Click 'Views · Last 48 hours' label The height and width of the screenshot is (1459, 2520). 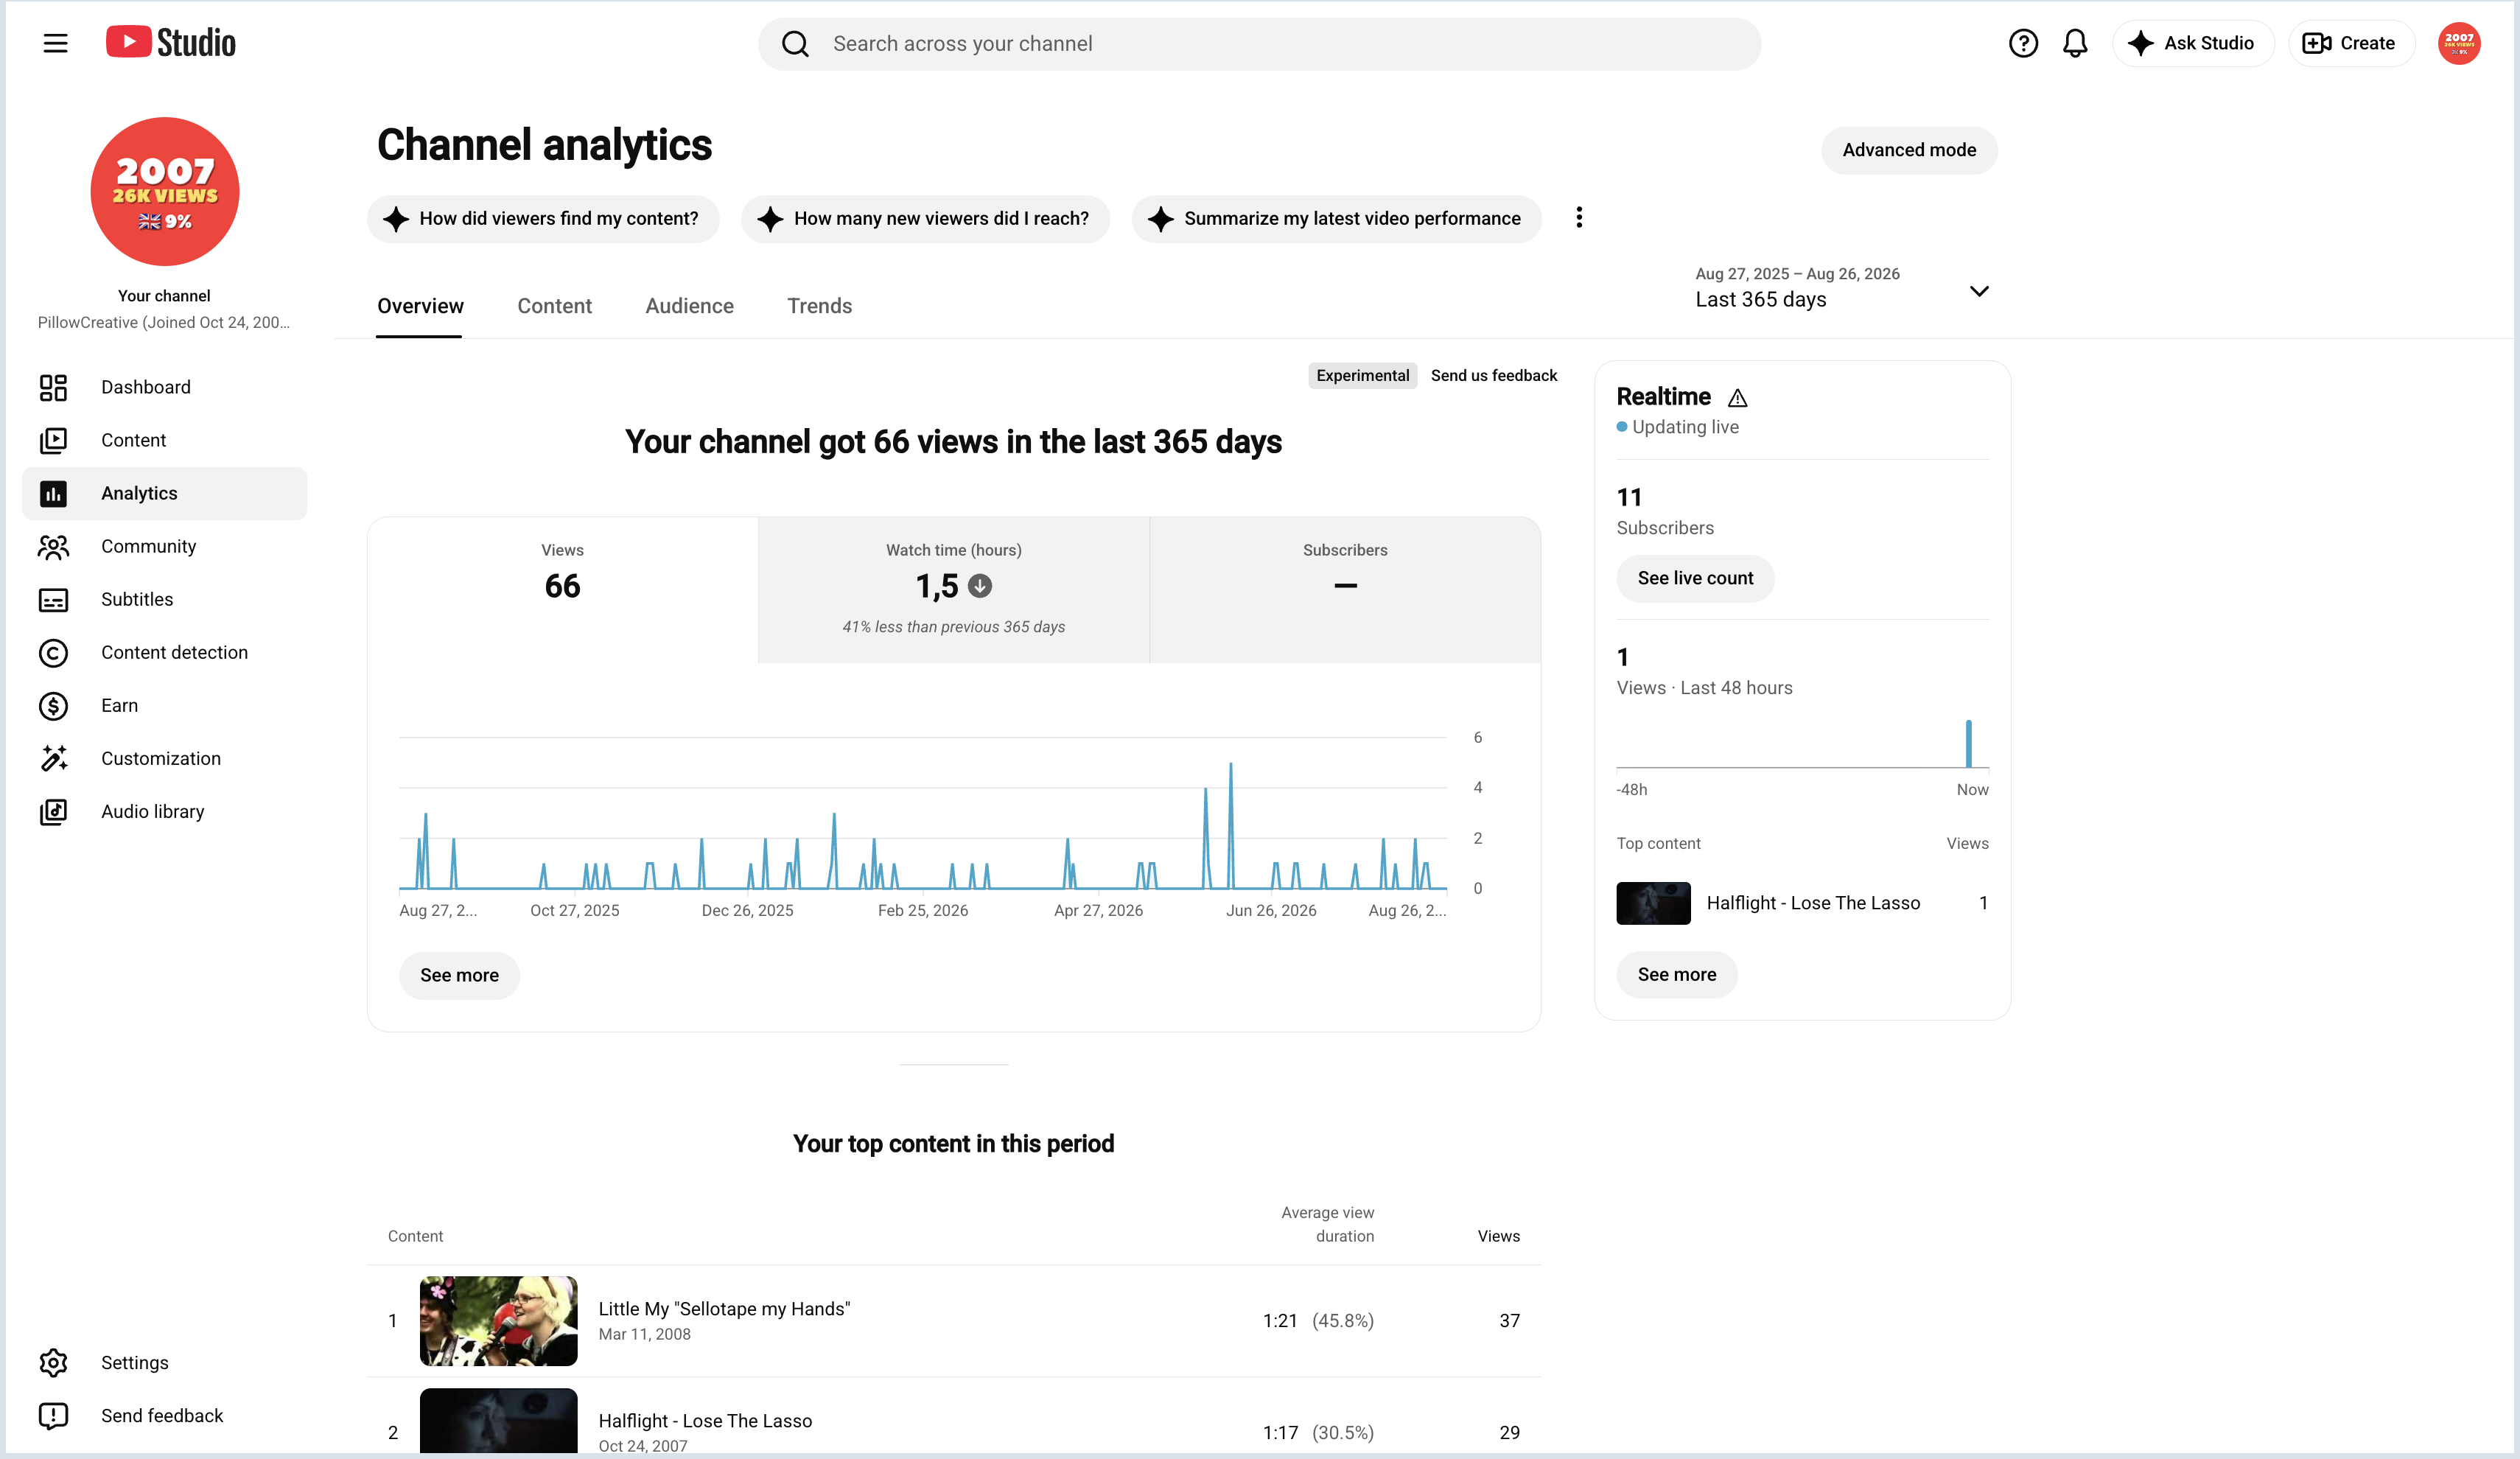1704,688
